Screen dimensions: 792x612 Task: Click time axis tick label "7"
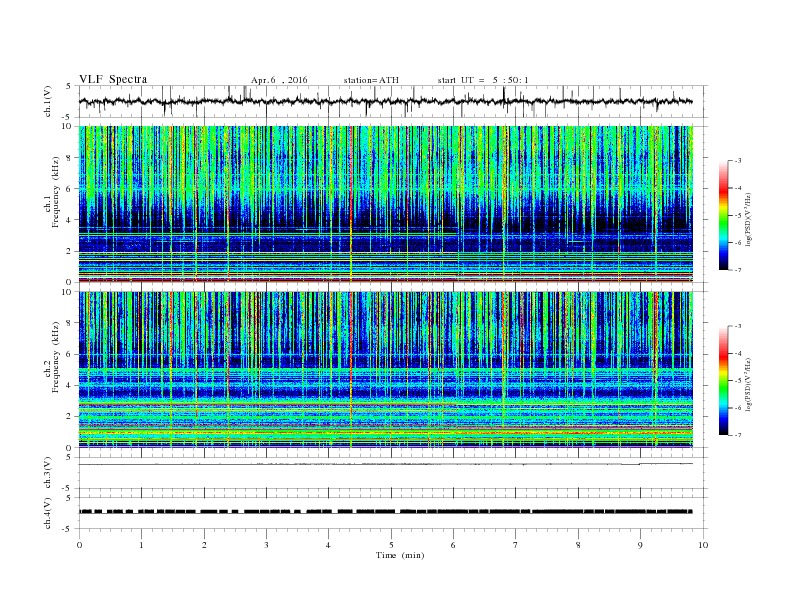[516, 545]
